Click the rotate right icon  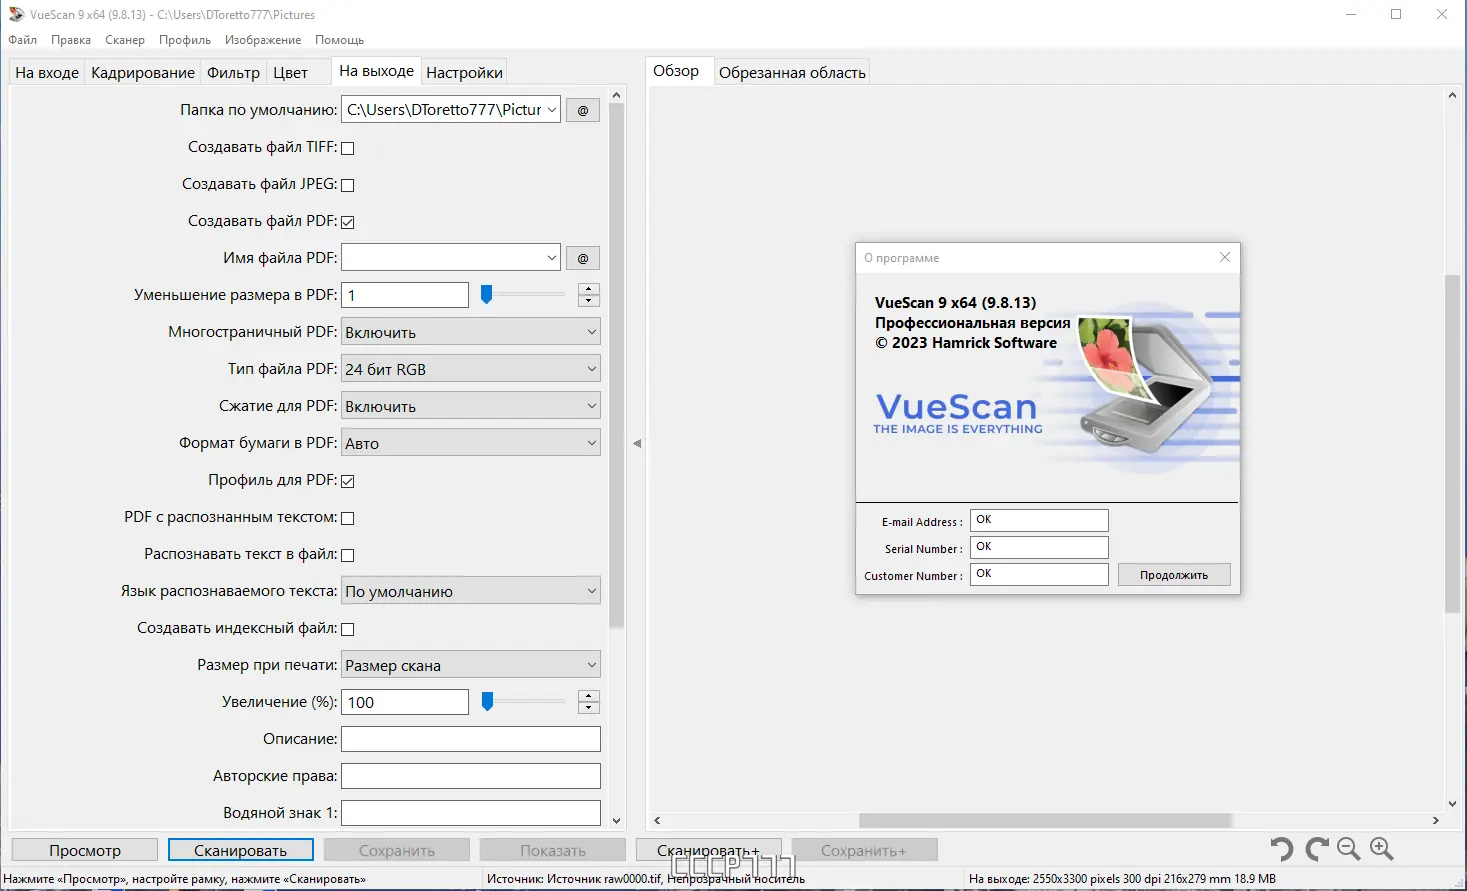[1317, 849]
